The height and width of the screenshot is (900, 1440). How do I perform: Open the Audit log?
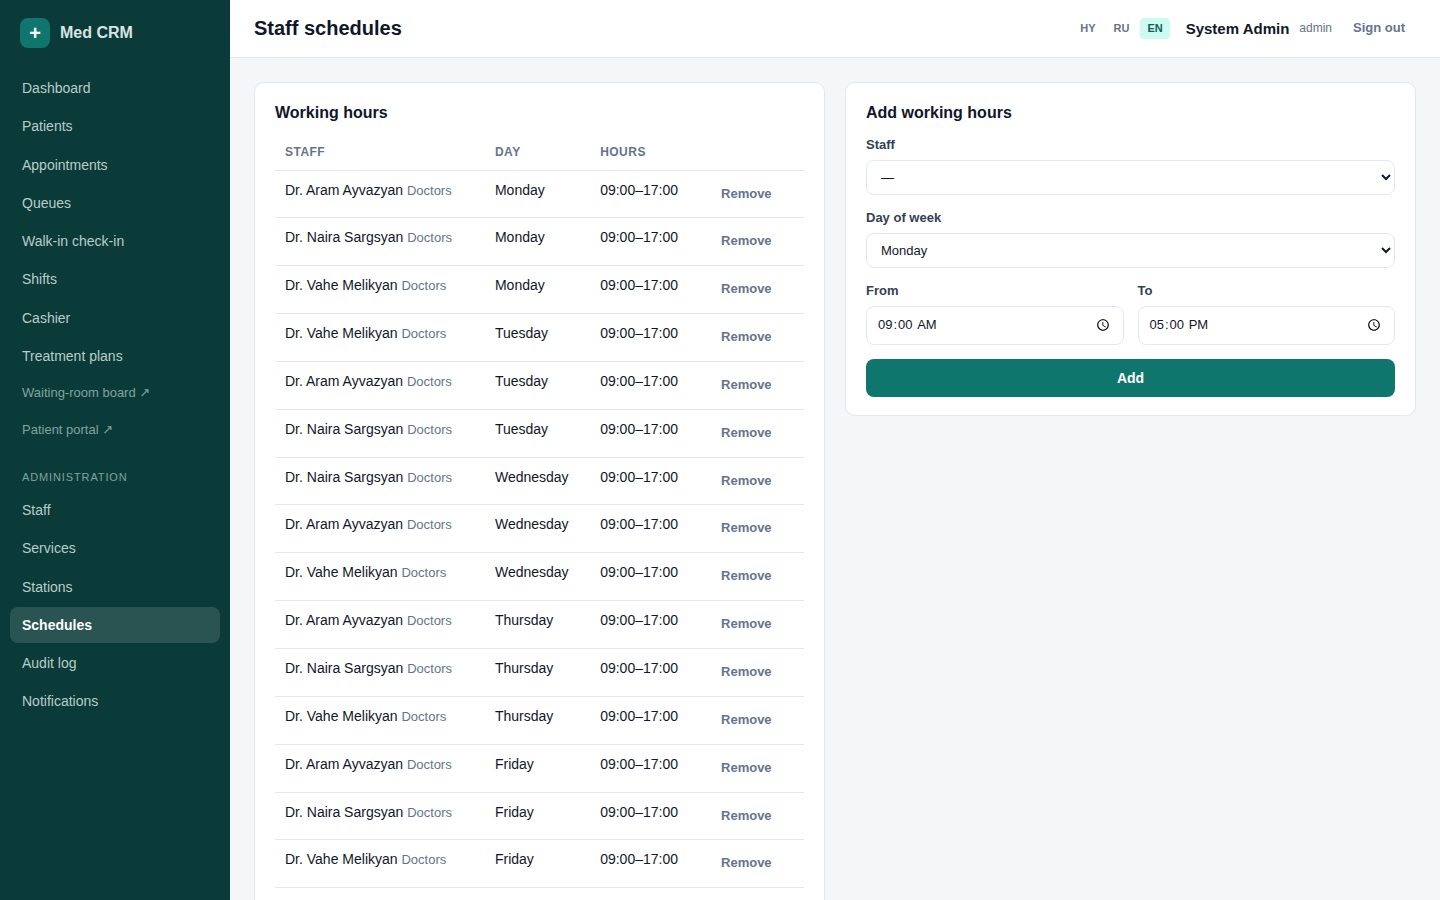[115, 663]
